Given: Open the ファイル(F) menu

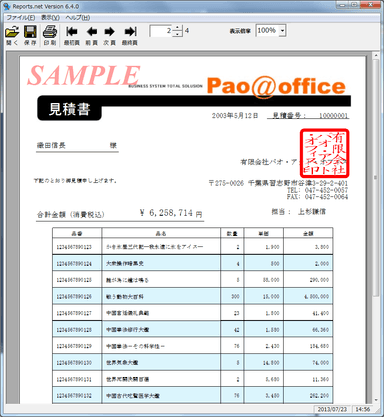Looking at the screenshot, I should pos(20,17).
